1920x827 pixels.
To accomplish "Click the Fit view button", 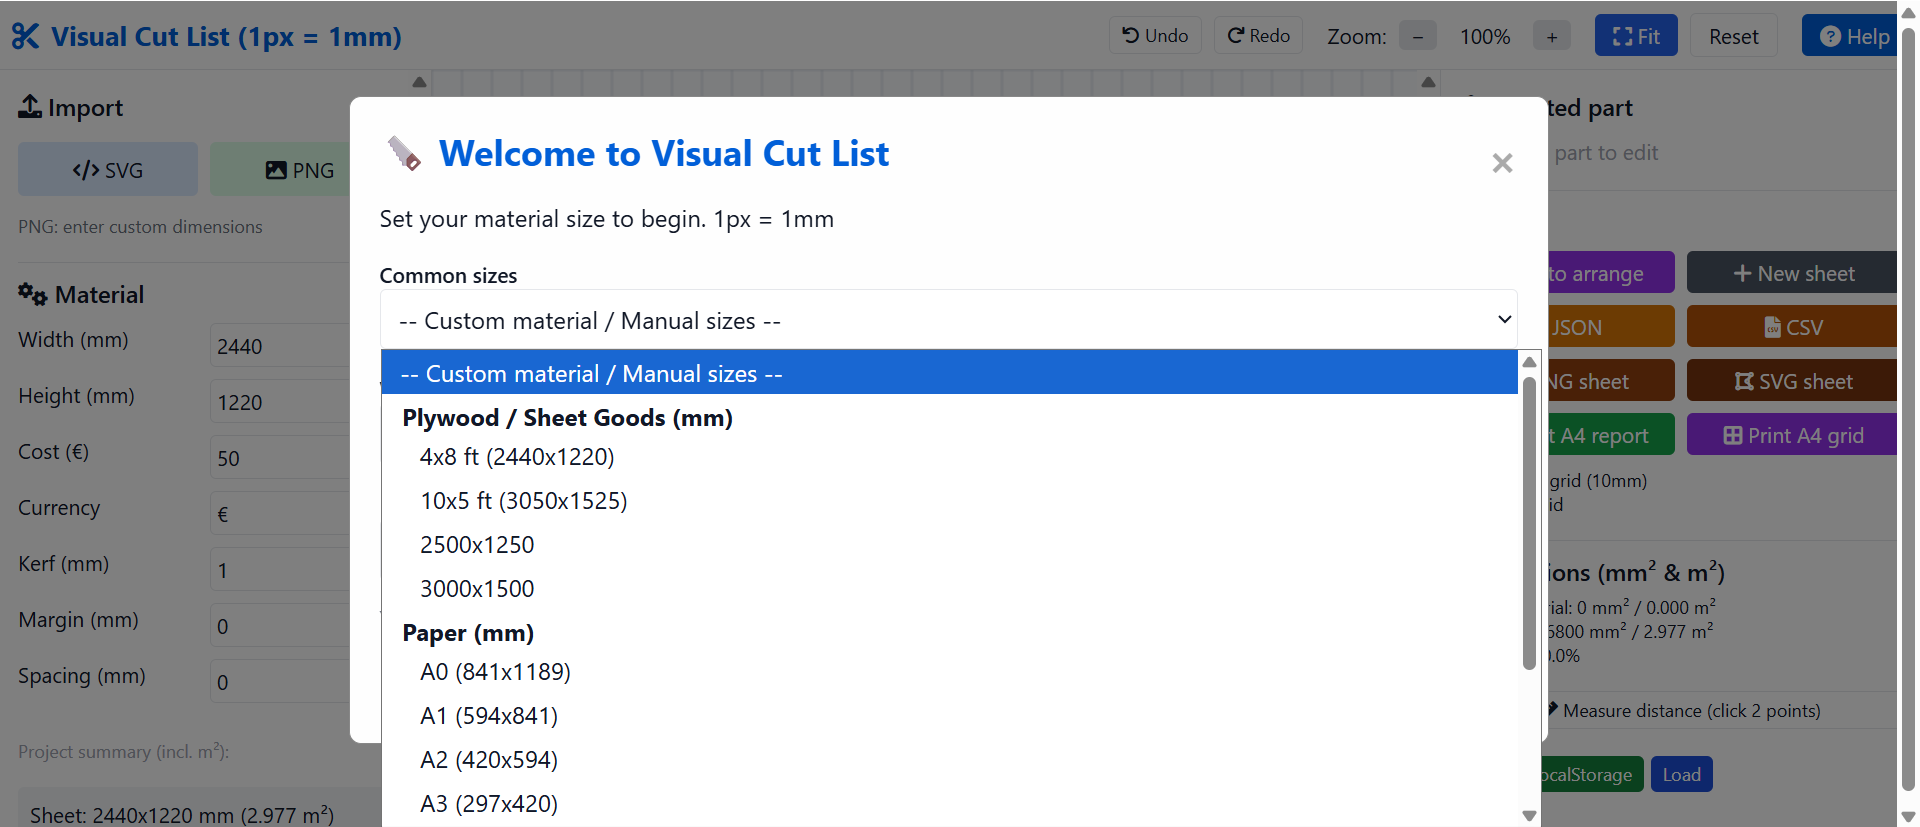I will click(1636, 36).
